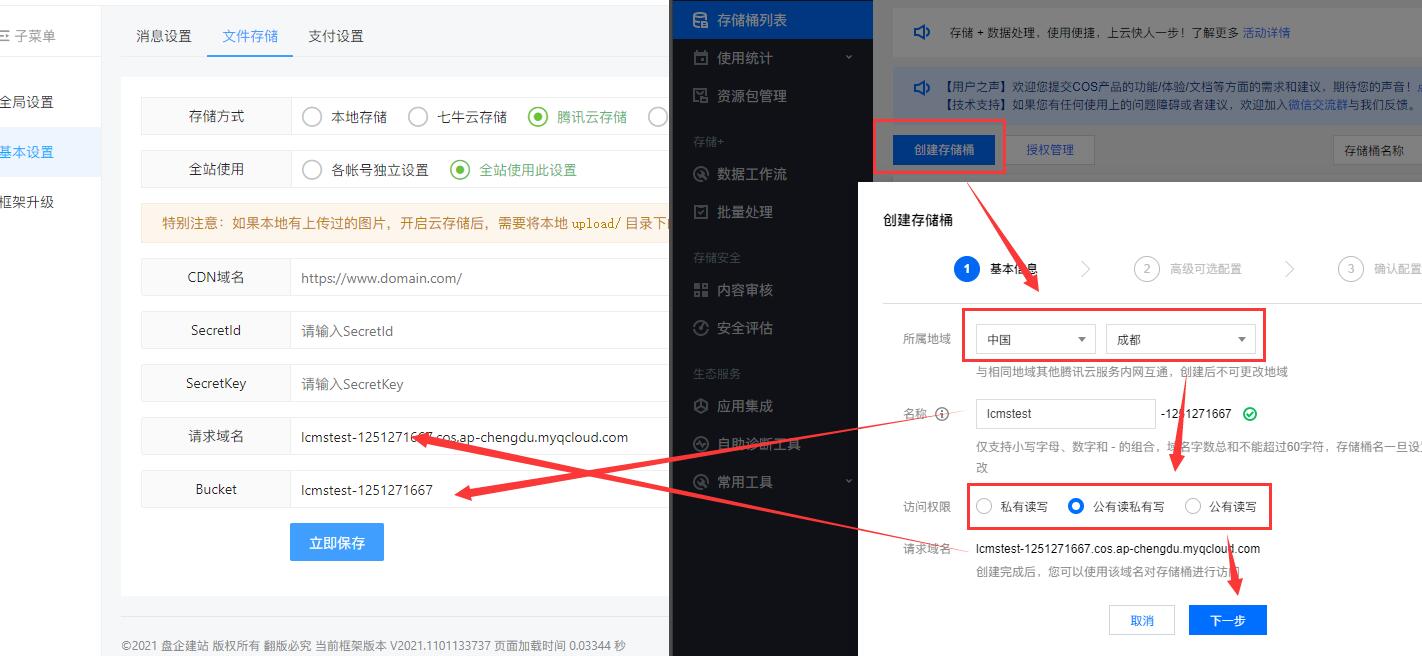
Task: Click the 存储桶列表 sidebar icon
Action: pyautogui.click(x=701, y=20)
